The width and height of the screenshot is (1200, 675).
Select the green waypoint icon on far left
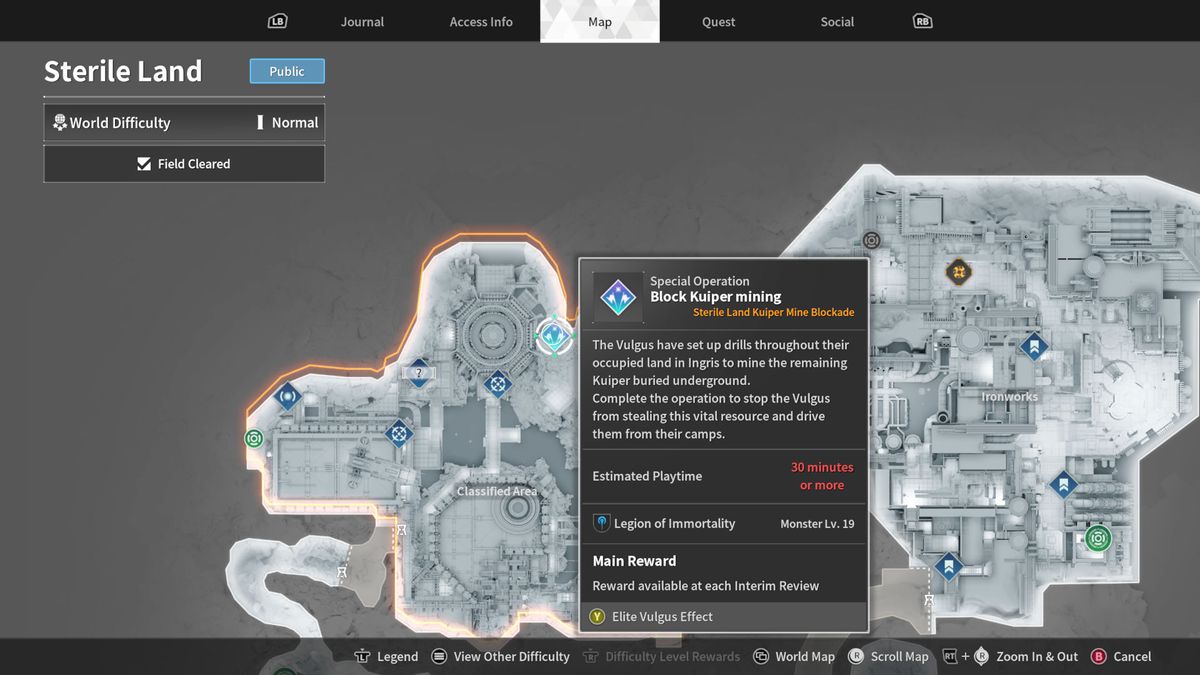tap(253, 438)
